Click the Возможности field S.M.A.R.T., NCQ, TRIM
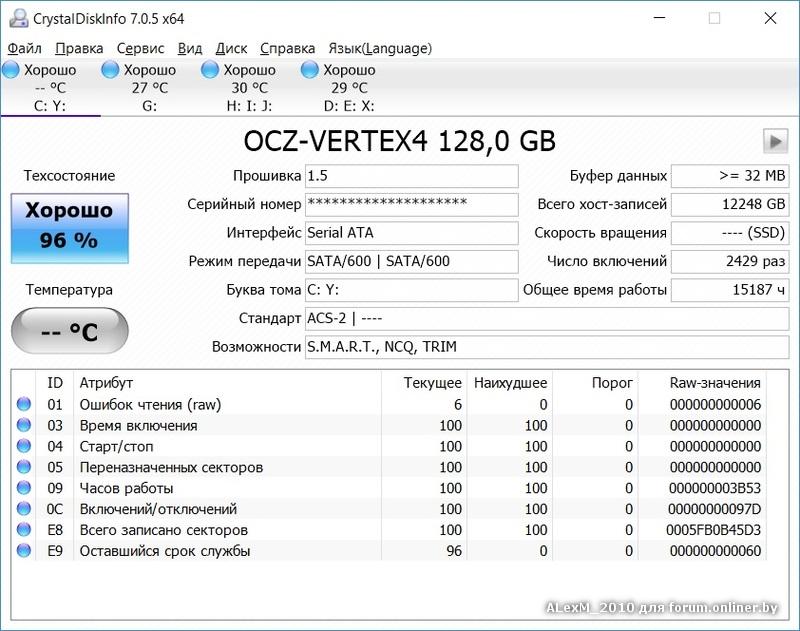The width and height of the screenshot is (800, 631). click(547, 347)
